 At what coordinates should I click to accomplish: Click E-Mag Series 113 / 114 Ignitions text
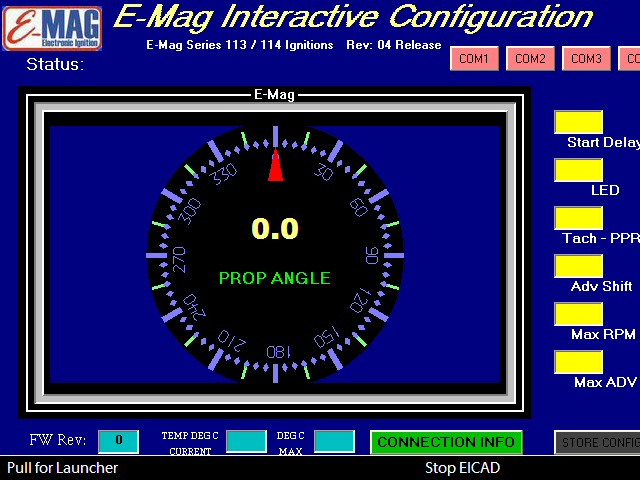tap(240, 45)
